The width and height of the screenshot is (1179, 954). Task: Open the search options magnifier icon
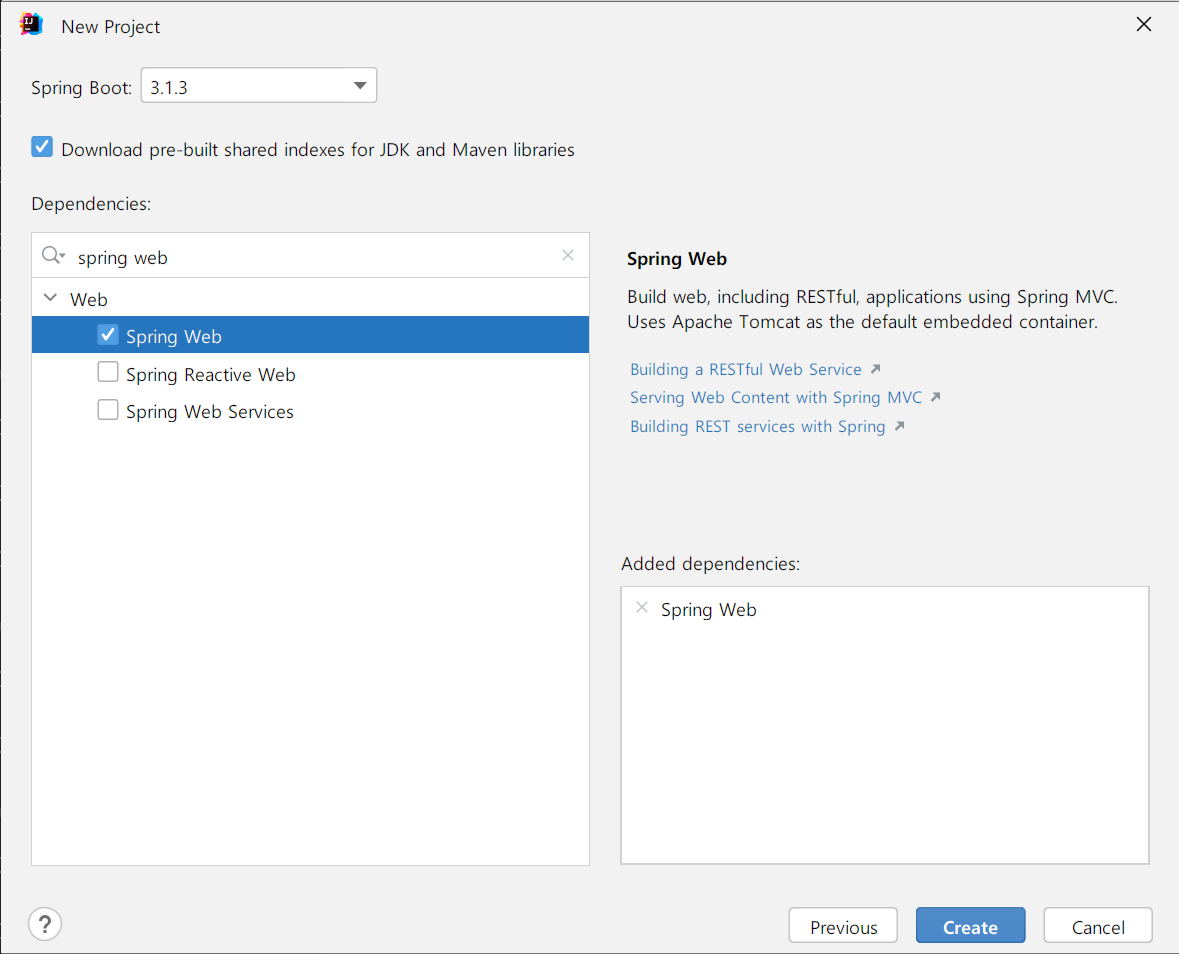[x=53, y=256]
